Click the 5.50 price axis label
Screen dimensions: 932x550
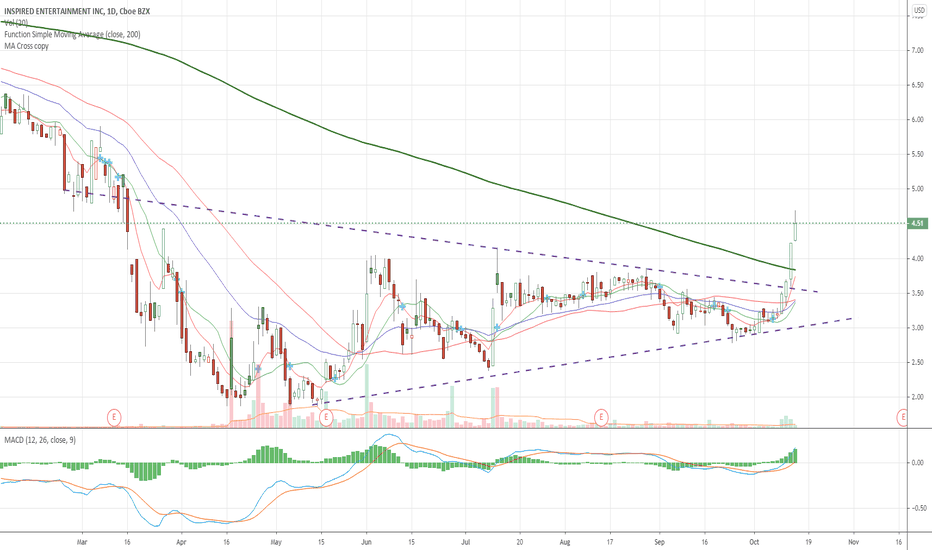pyautogui.click(x=917, y=154)
